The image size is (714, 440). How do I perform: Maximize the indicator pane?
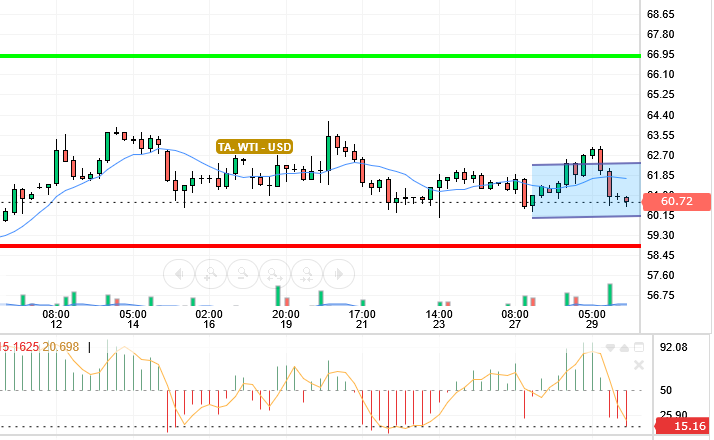(x=639, y=348)
